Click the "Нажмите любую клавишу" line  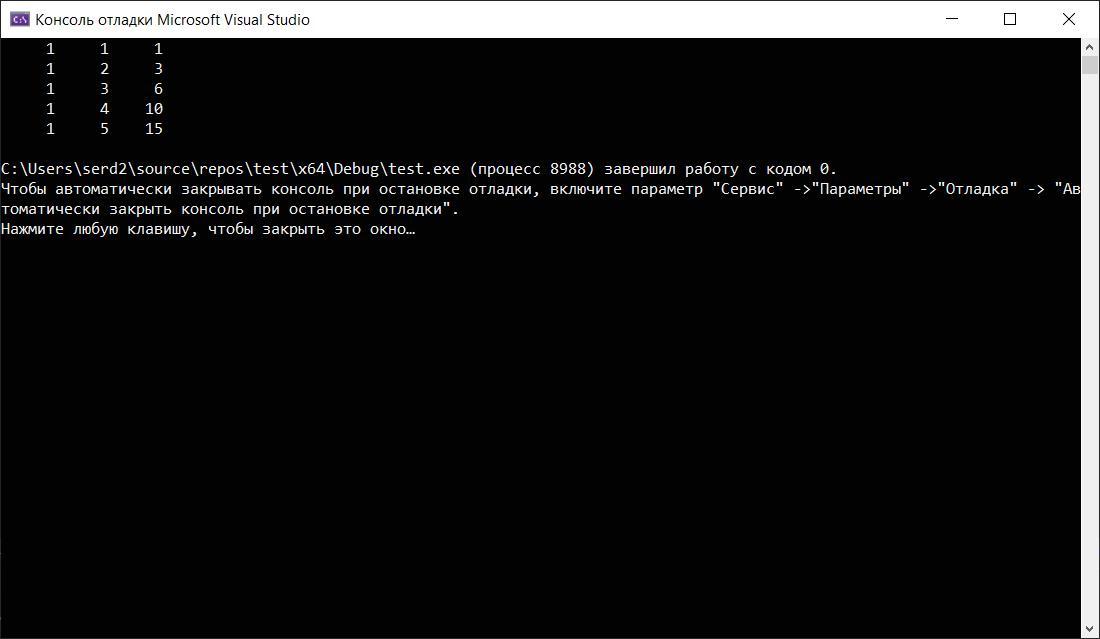208,229
